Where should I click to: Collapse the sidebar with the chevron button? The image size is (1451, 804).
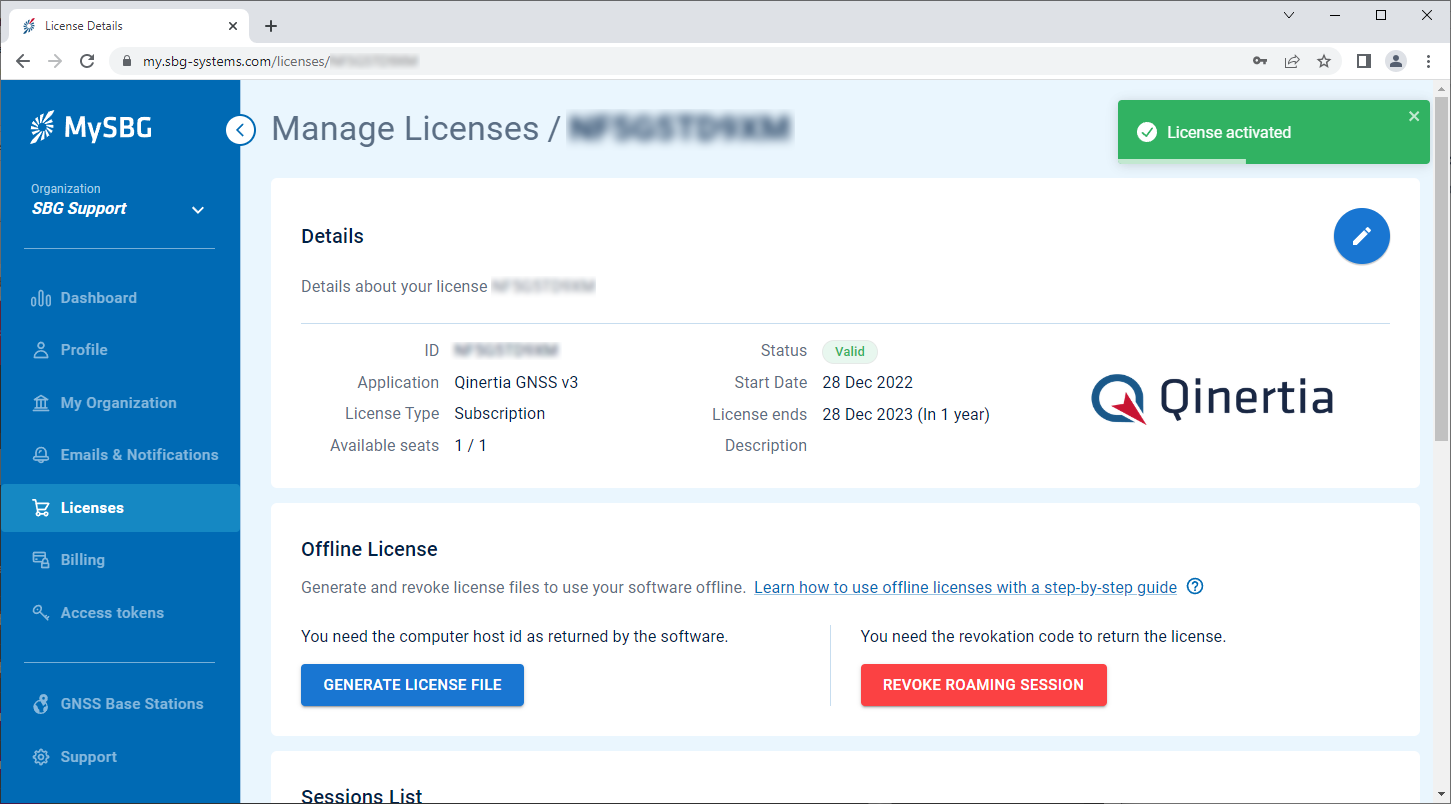coord(240,130)
